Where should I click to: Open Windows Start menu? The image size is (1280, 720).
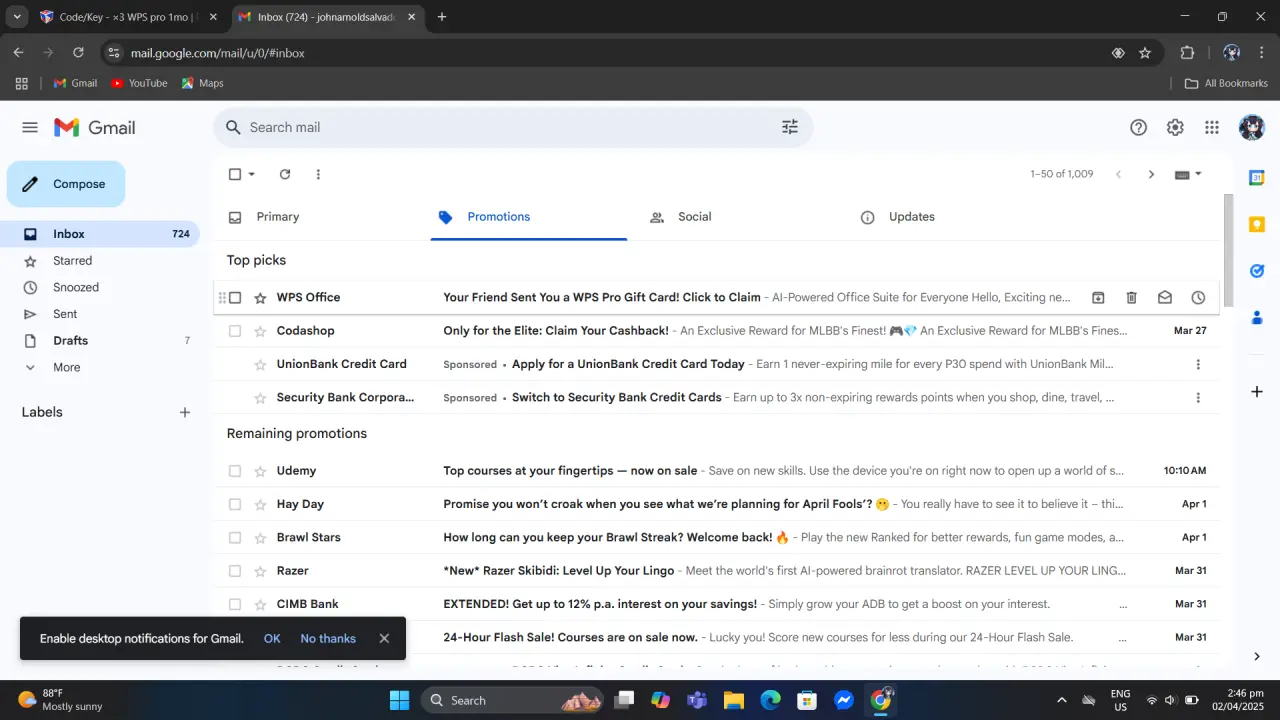[399, 700]
